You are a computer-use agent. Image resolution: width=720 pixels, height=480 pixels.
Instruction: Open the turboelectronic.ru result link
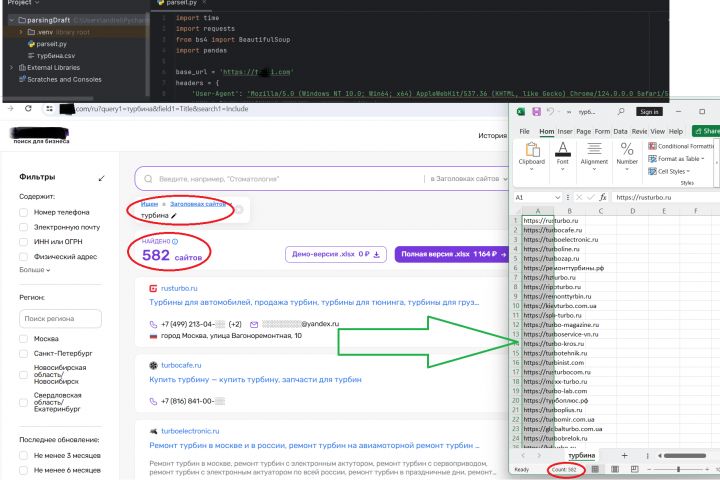190,431
